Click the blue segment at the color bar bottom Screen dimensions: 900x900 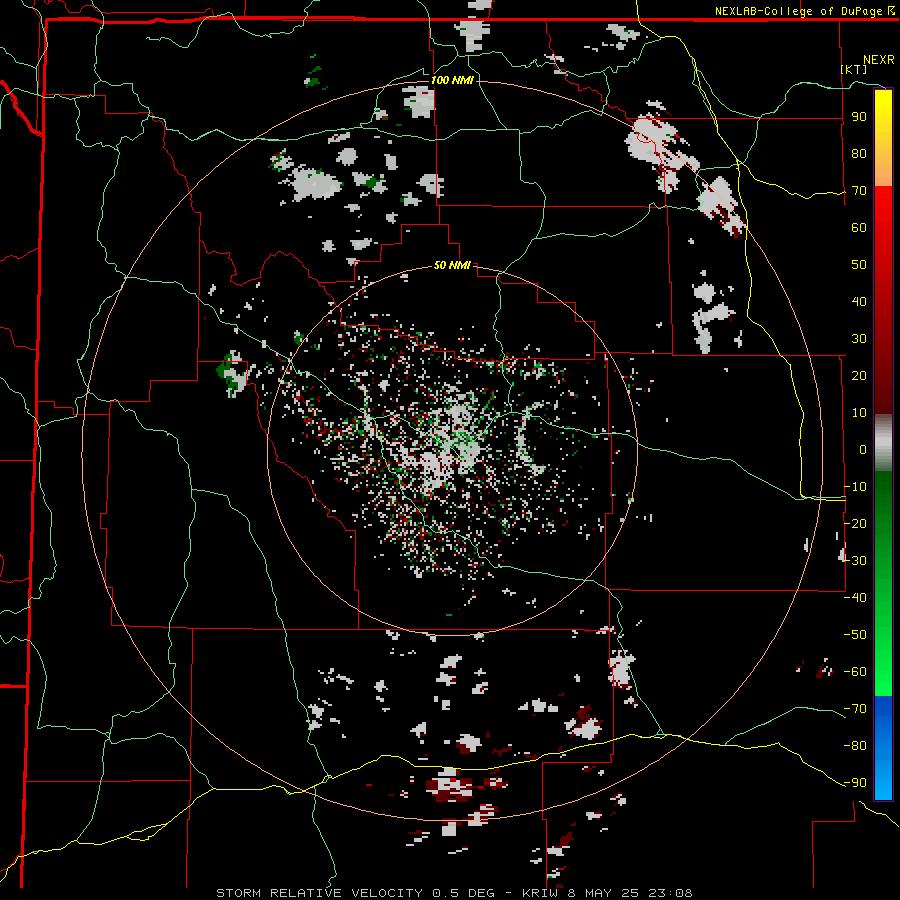coord(883,747)
